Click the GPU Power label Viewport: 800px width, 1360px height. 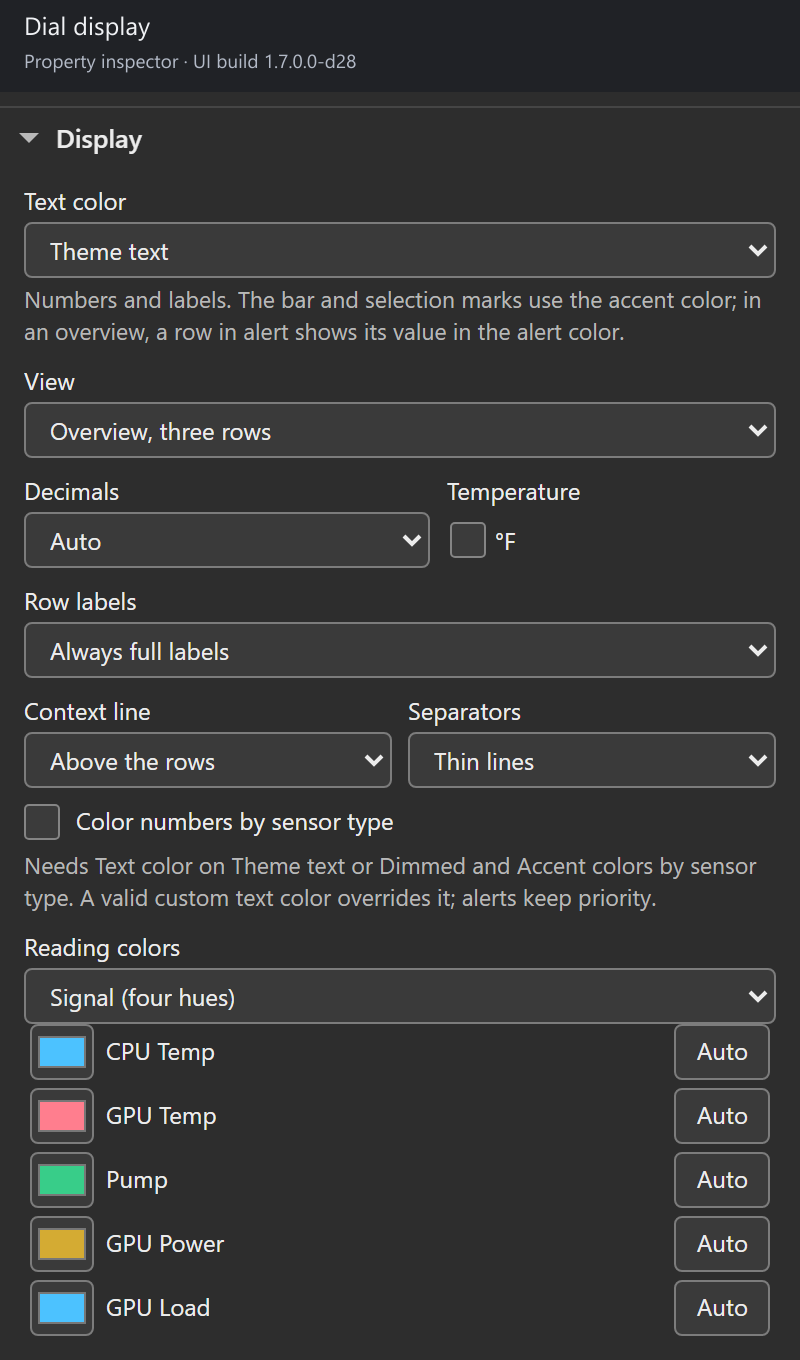[165, 1244]
